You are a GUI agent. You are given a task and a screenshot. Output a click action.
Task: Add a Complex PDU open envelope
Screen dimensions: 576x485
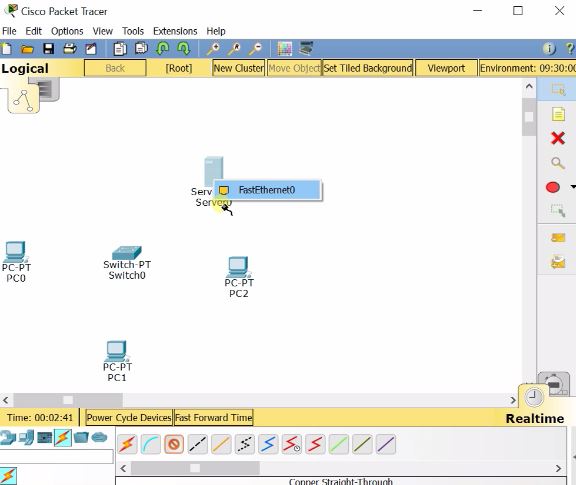(558, 262)
